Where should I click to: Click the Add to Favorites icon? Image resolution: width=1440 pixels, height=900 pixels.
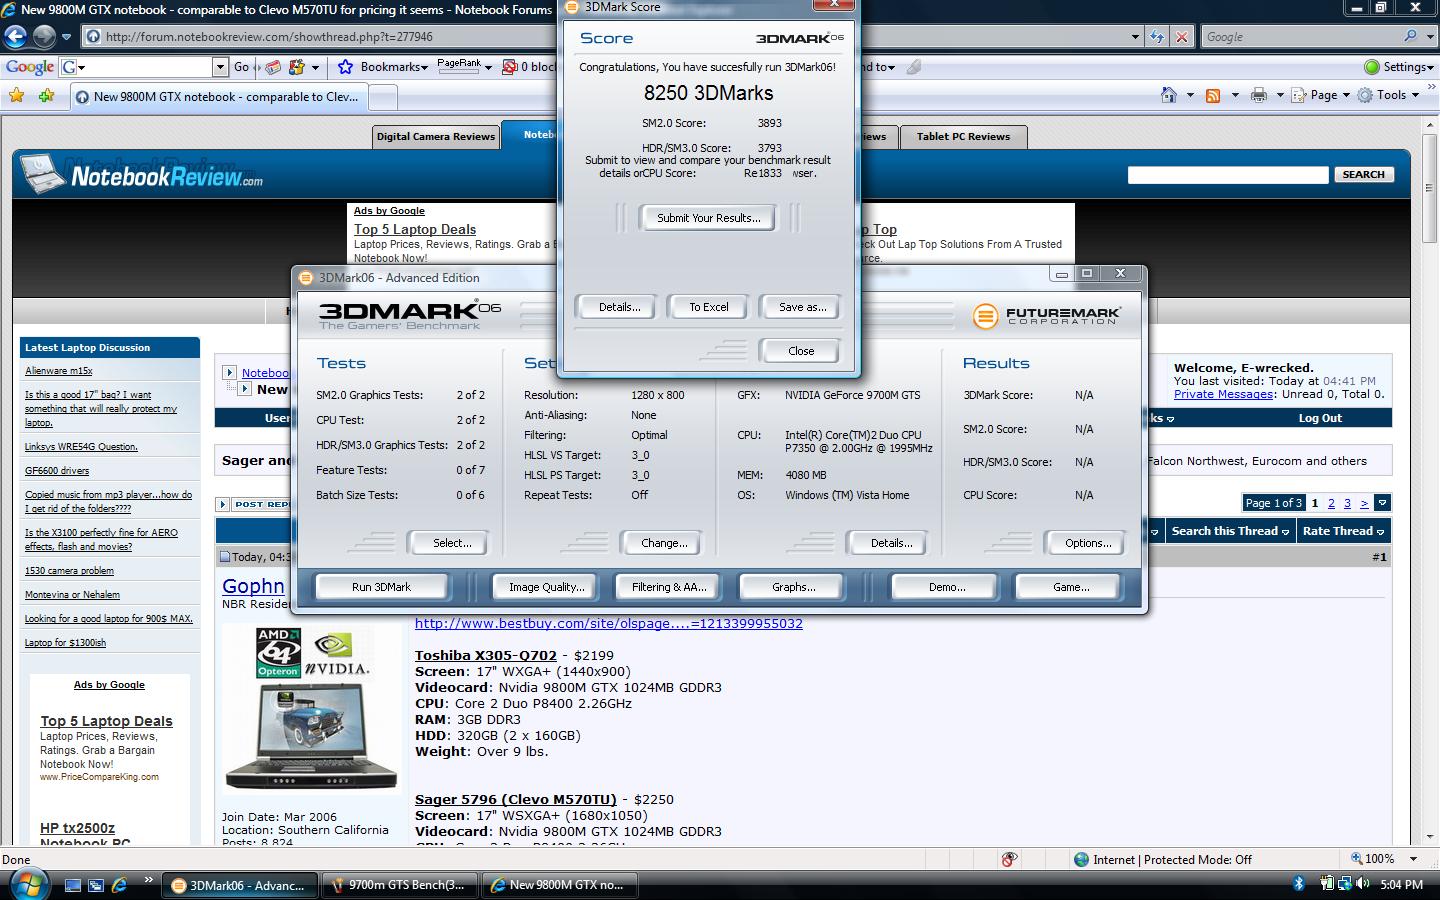(47, 96)
